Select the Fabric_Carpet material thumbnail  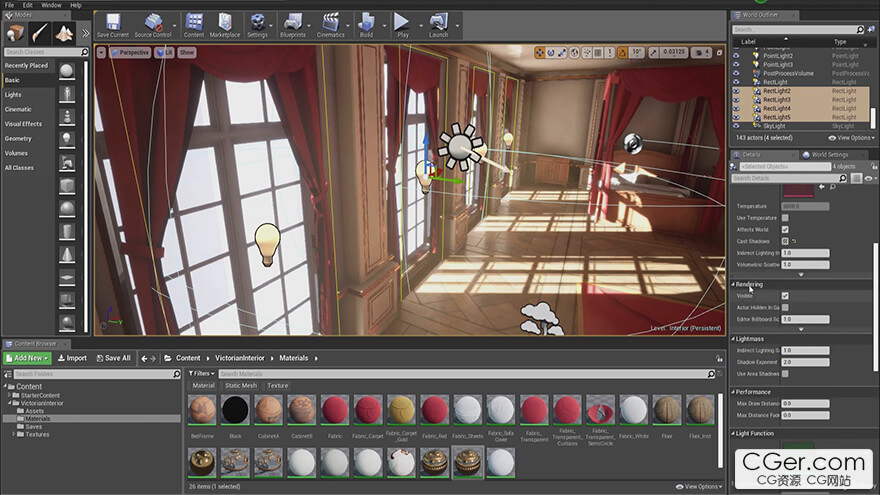(x=368, y=410)
